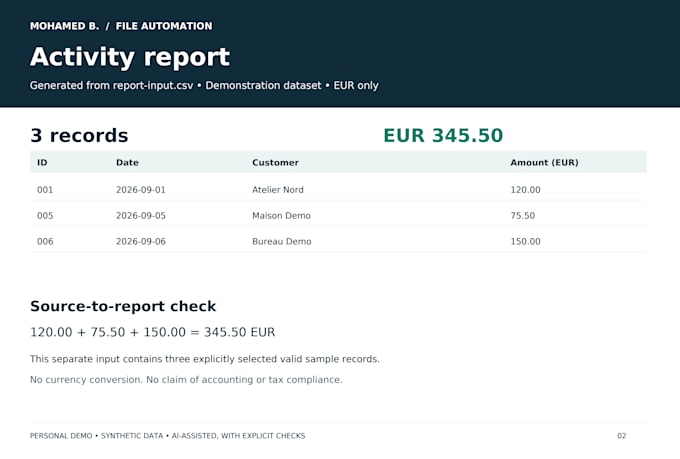Viewport: 680px width, 459px height.
Task: Click the '3 records' heading
Action: [79, 135]
